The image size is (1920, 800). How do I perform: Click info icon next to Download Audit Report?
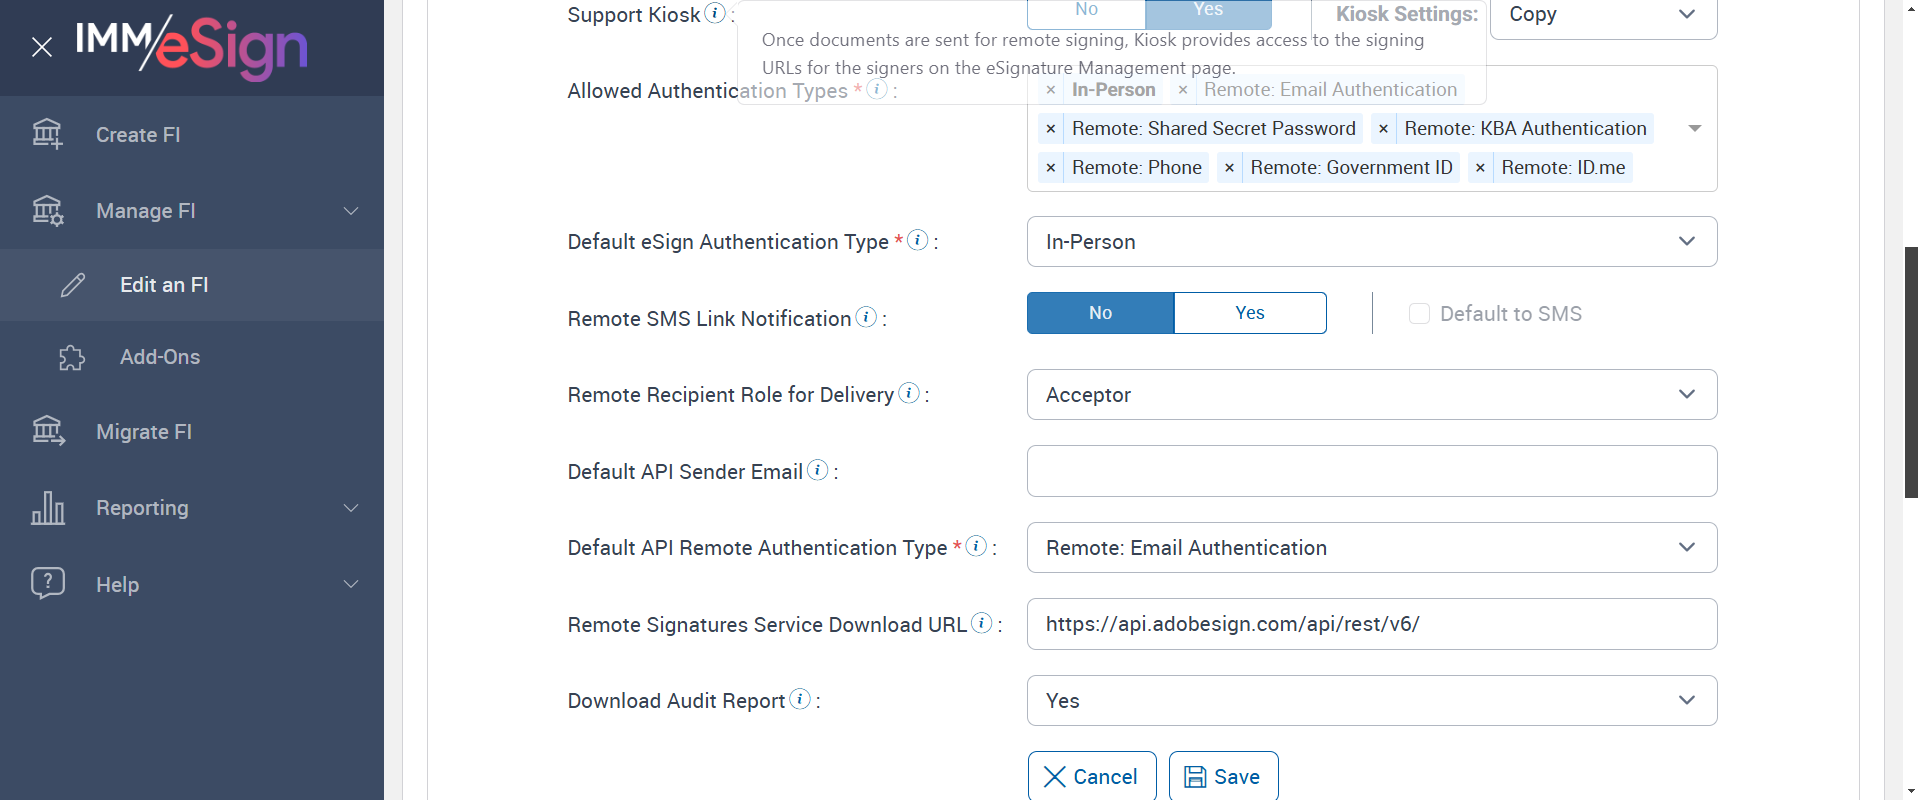pyautogui.click(x=800, y=699)
